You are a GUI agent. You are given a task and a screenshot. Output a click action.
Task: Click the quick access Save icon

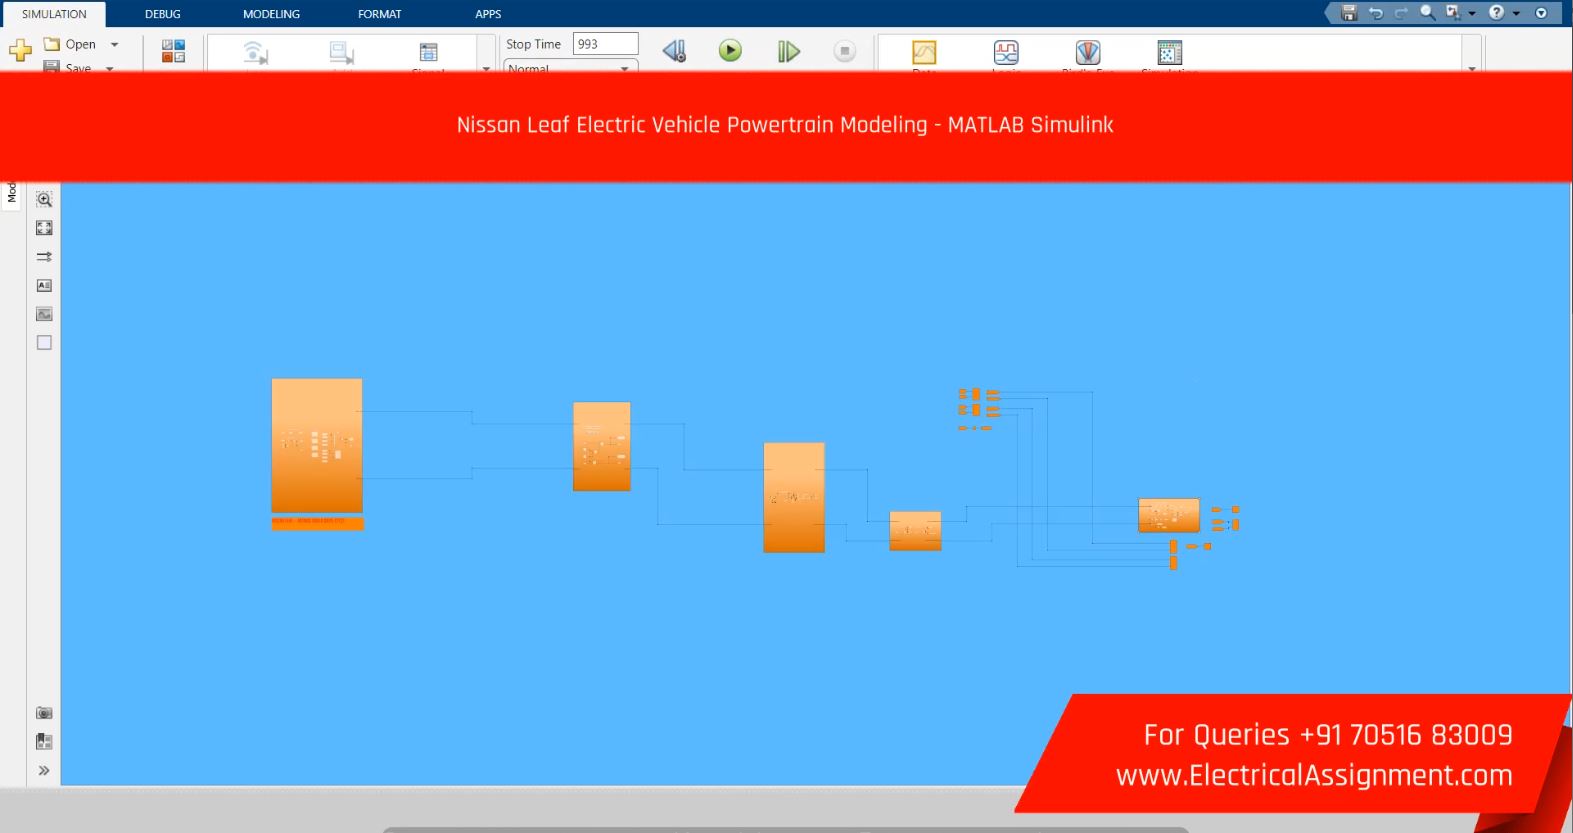1349,13
